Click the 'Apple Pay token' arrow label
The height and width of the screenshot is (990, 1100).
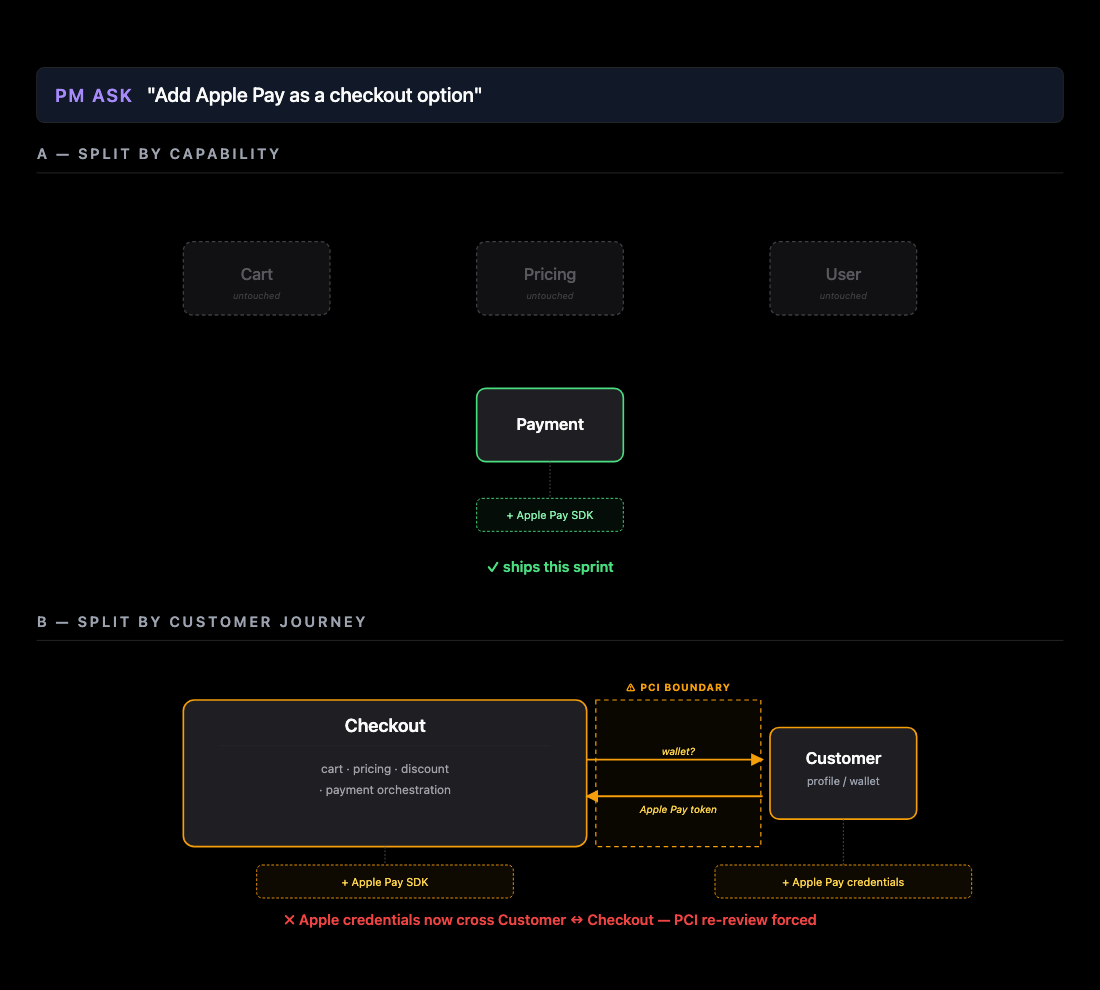pyautogui.click(x=678, y=810)
